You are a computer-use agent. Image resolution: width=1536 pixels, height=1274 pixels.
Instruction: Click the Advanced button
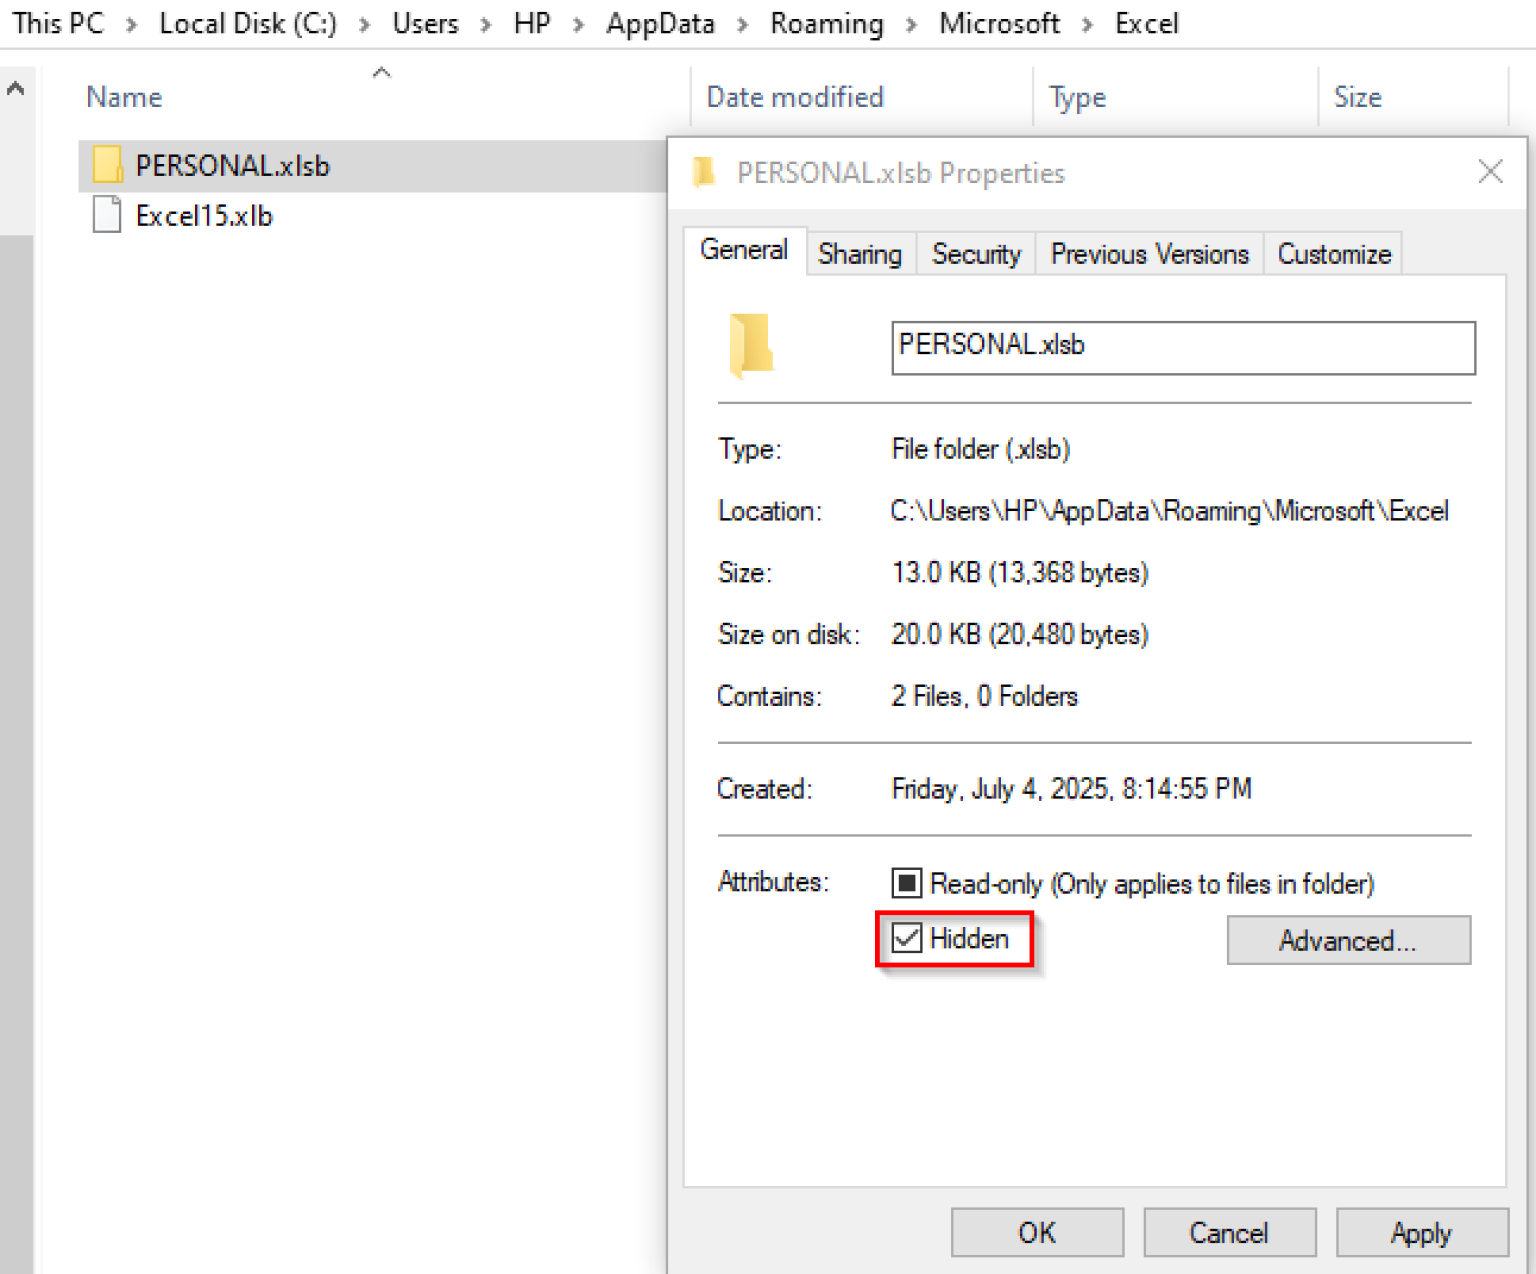(x=1347, y=940)
